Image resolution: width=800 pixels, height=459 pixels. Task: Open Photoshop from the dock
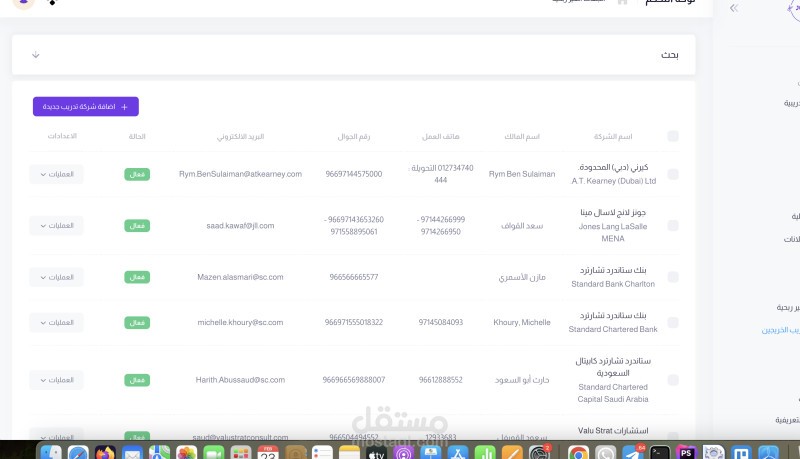tap(686, 453)
